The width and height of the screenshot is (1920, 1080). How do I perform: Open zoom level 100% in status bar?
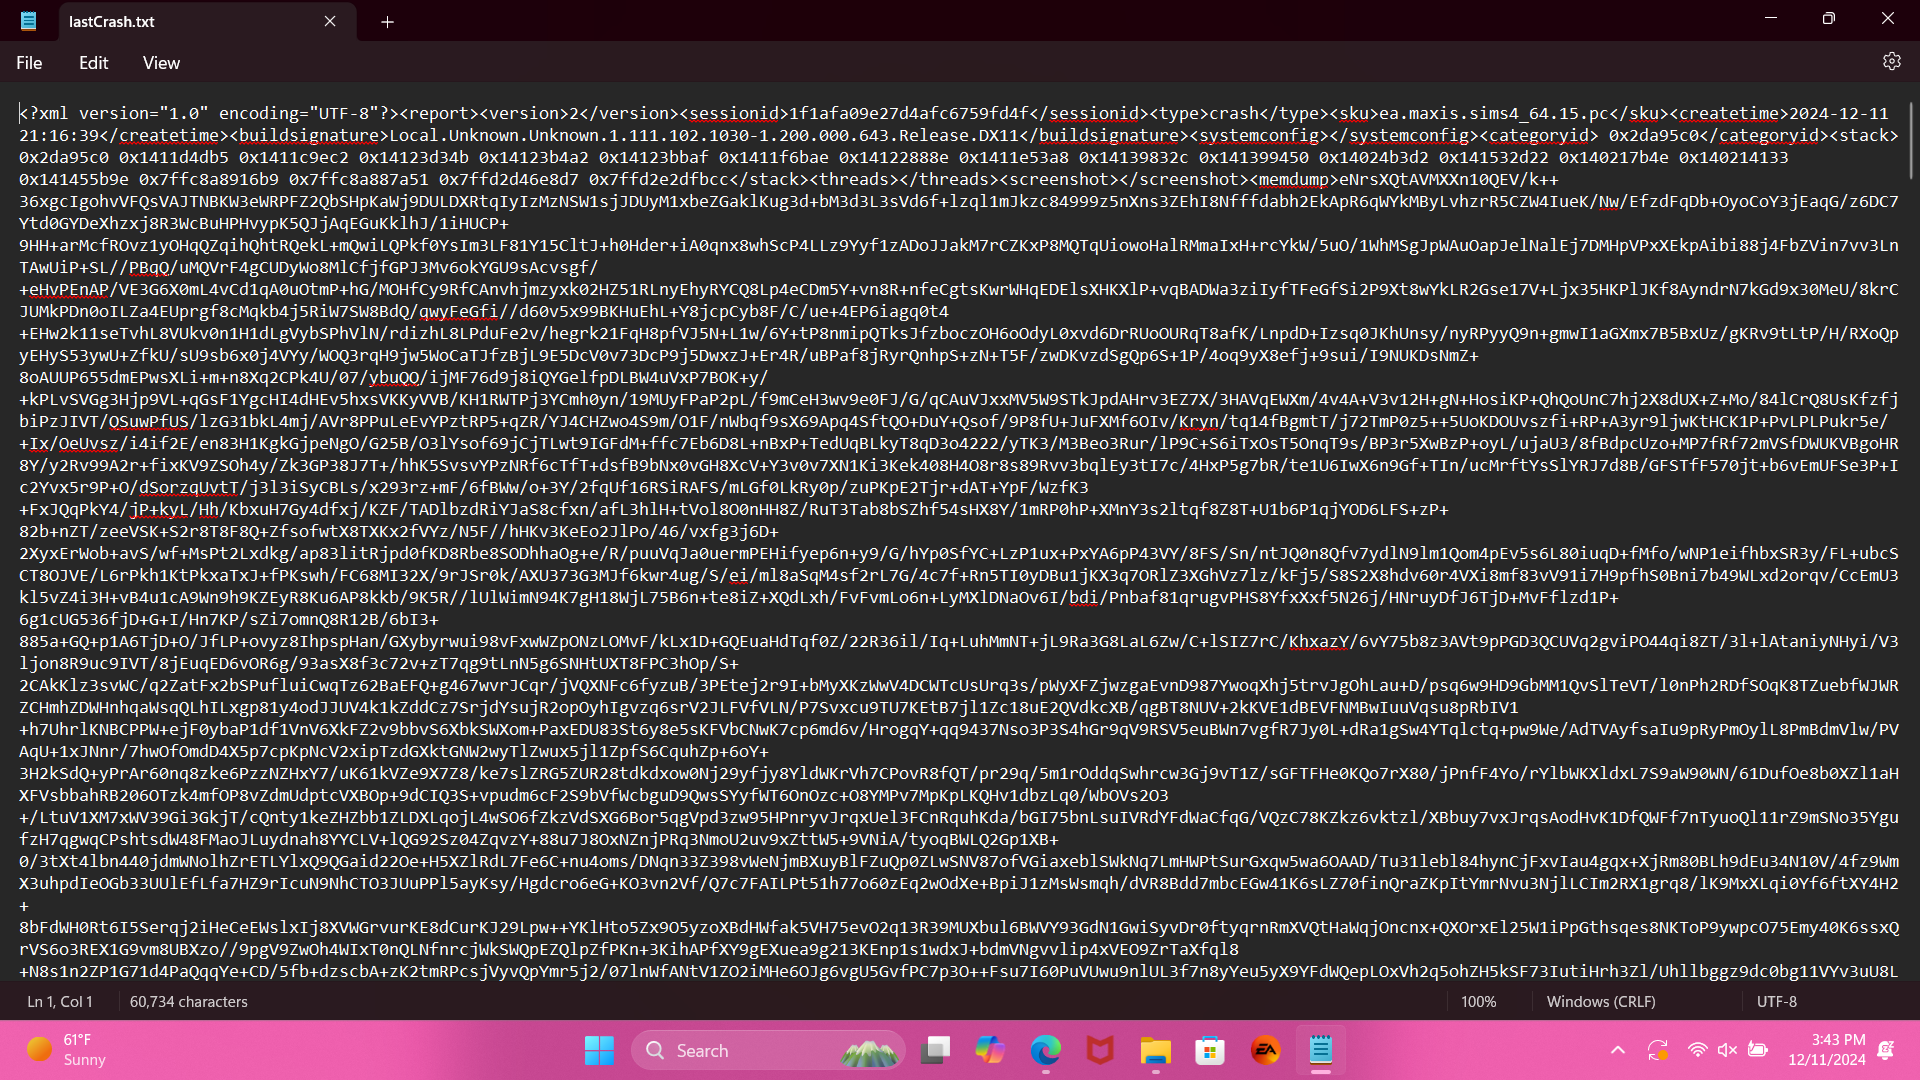pos(1478,1001)
